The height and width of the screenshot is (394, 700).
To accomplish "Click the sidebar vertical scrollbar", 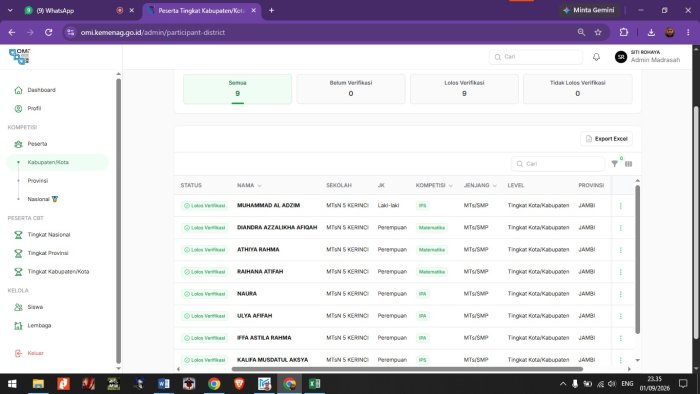I will [118, 221].
